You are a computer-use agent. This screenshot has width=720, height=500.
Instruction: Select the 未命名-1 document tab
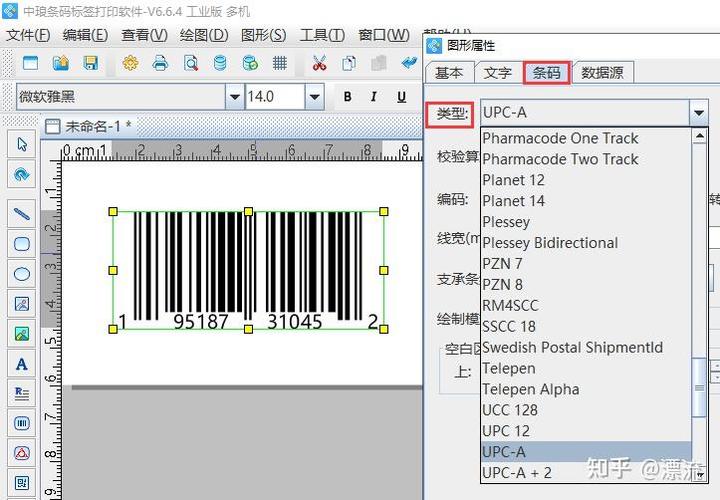click(x=90, y=126)
